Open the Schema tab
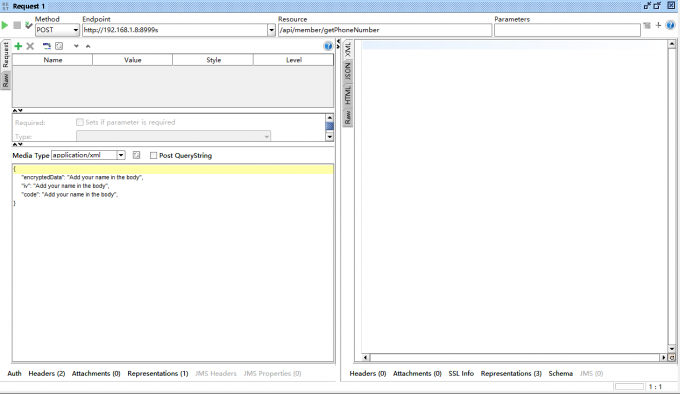The width and height of the screenshot is (680, 394). click(x=560, y=373)
